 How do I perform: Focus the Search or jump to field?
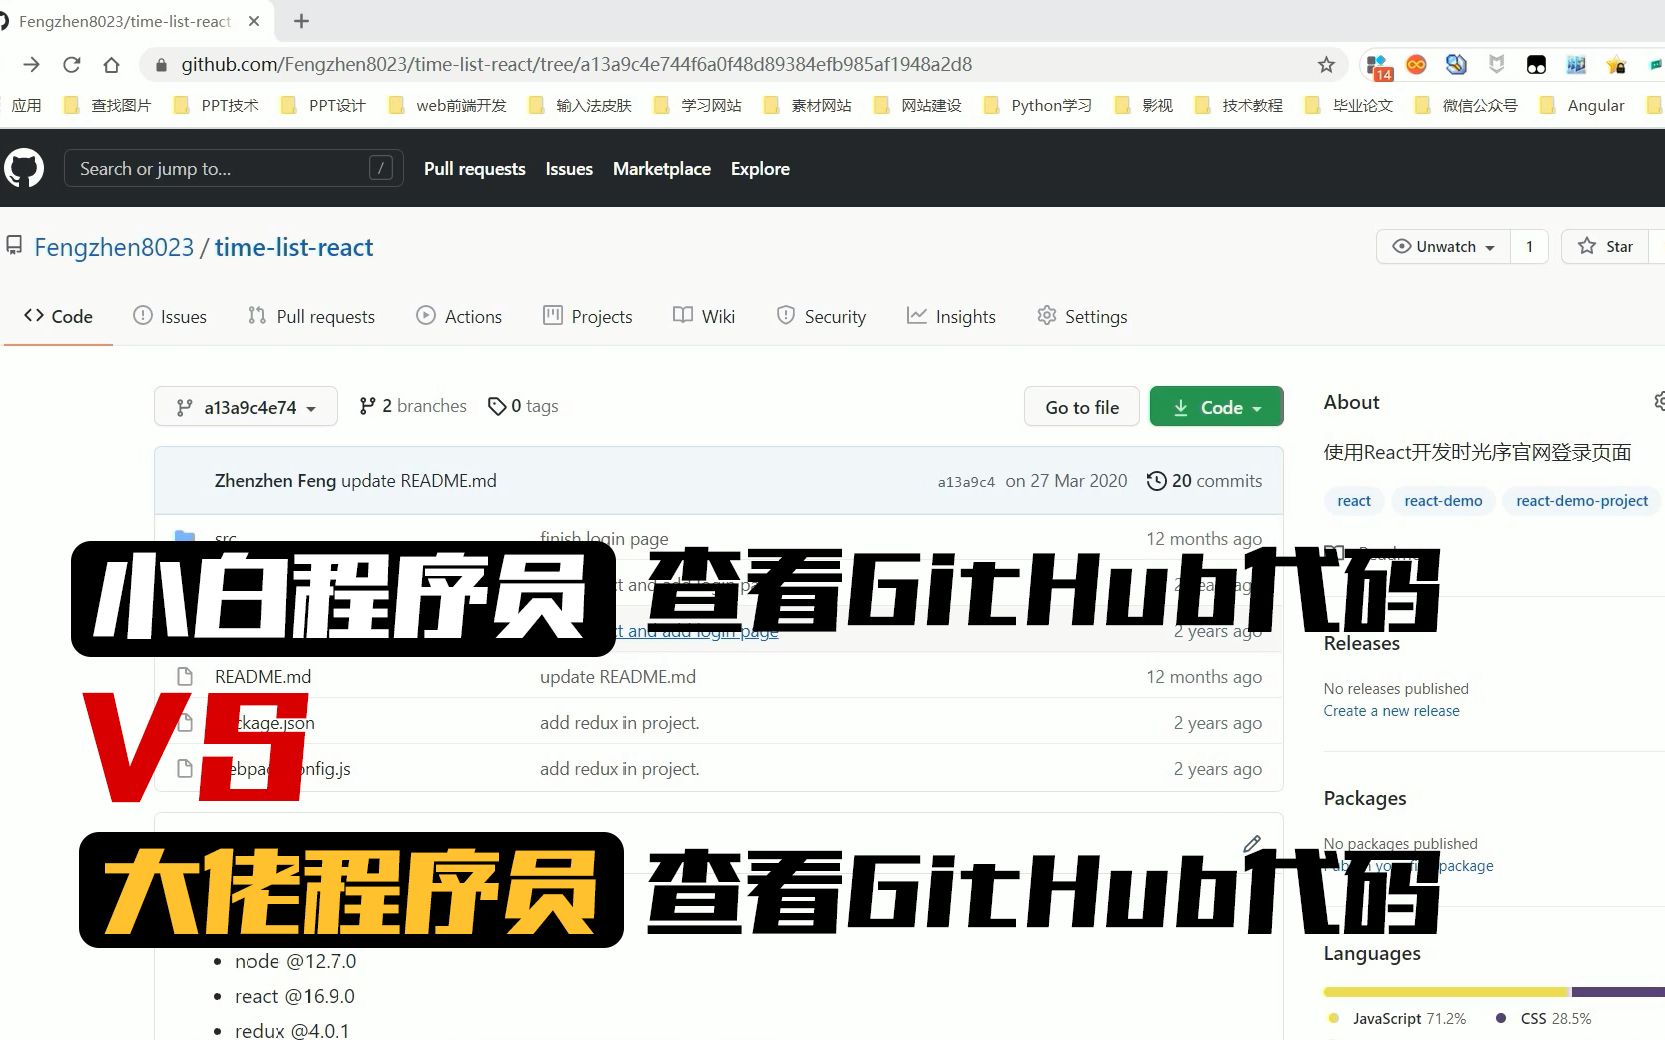coord(234,168)
